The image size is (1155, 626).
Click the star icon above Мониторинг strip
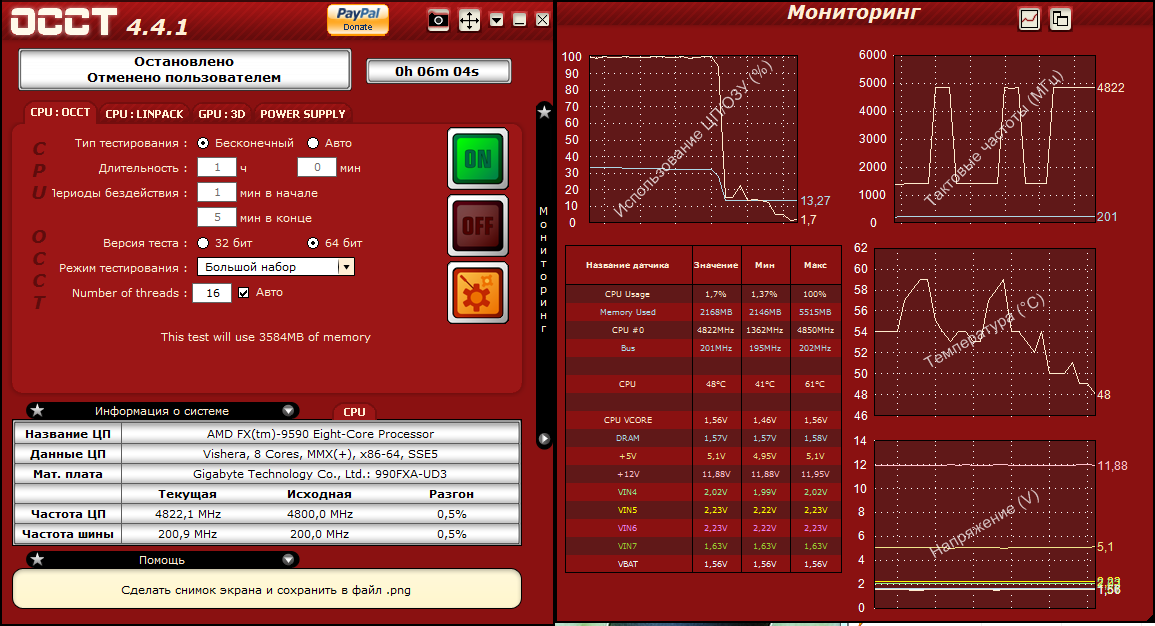tap(544, 113)
